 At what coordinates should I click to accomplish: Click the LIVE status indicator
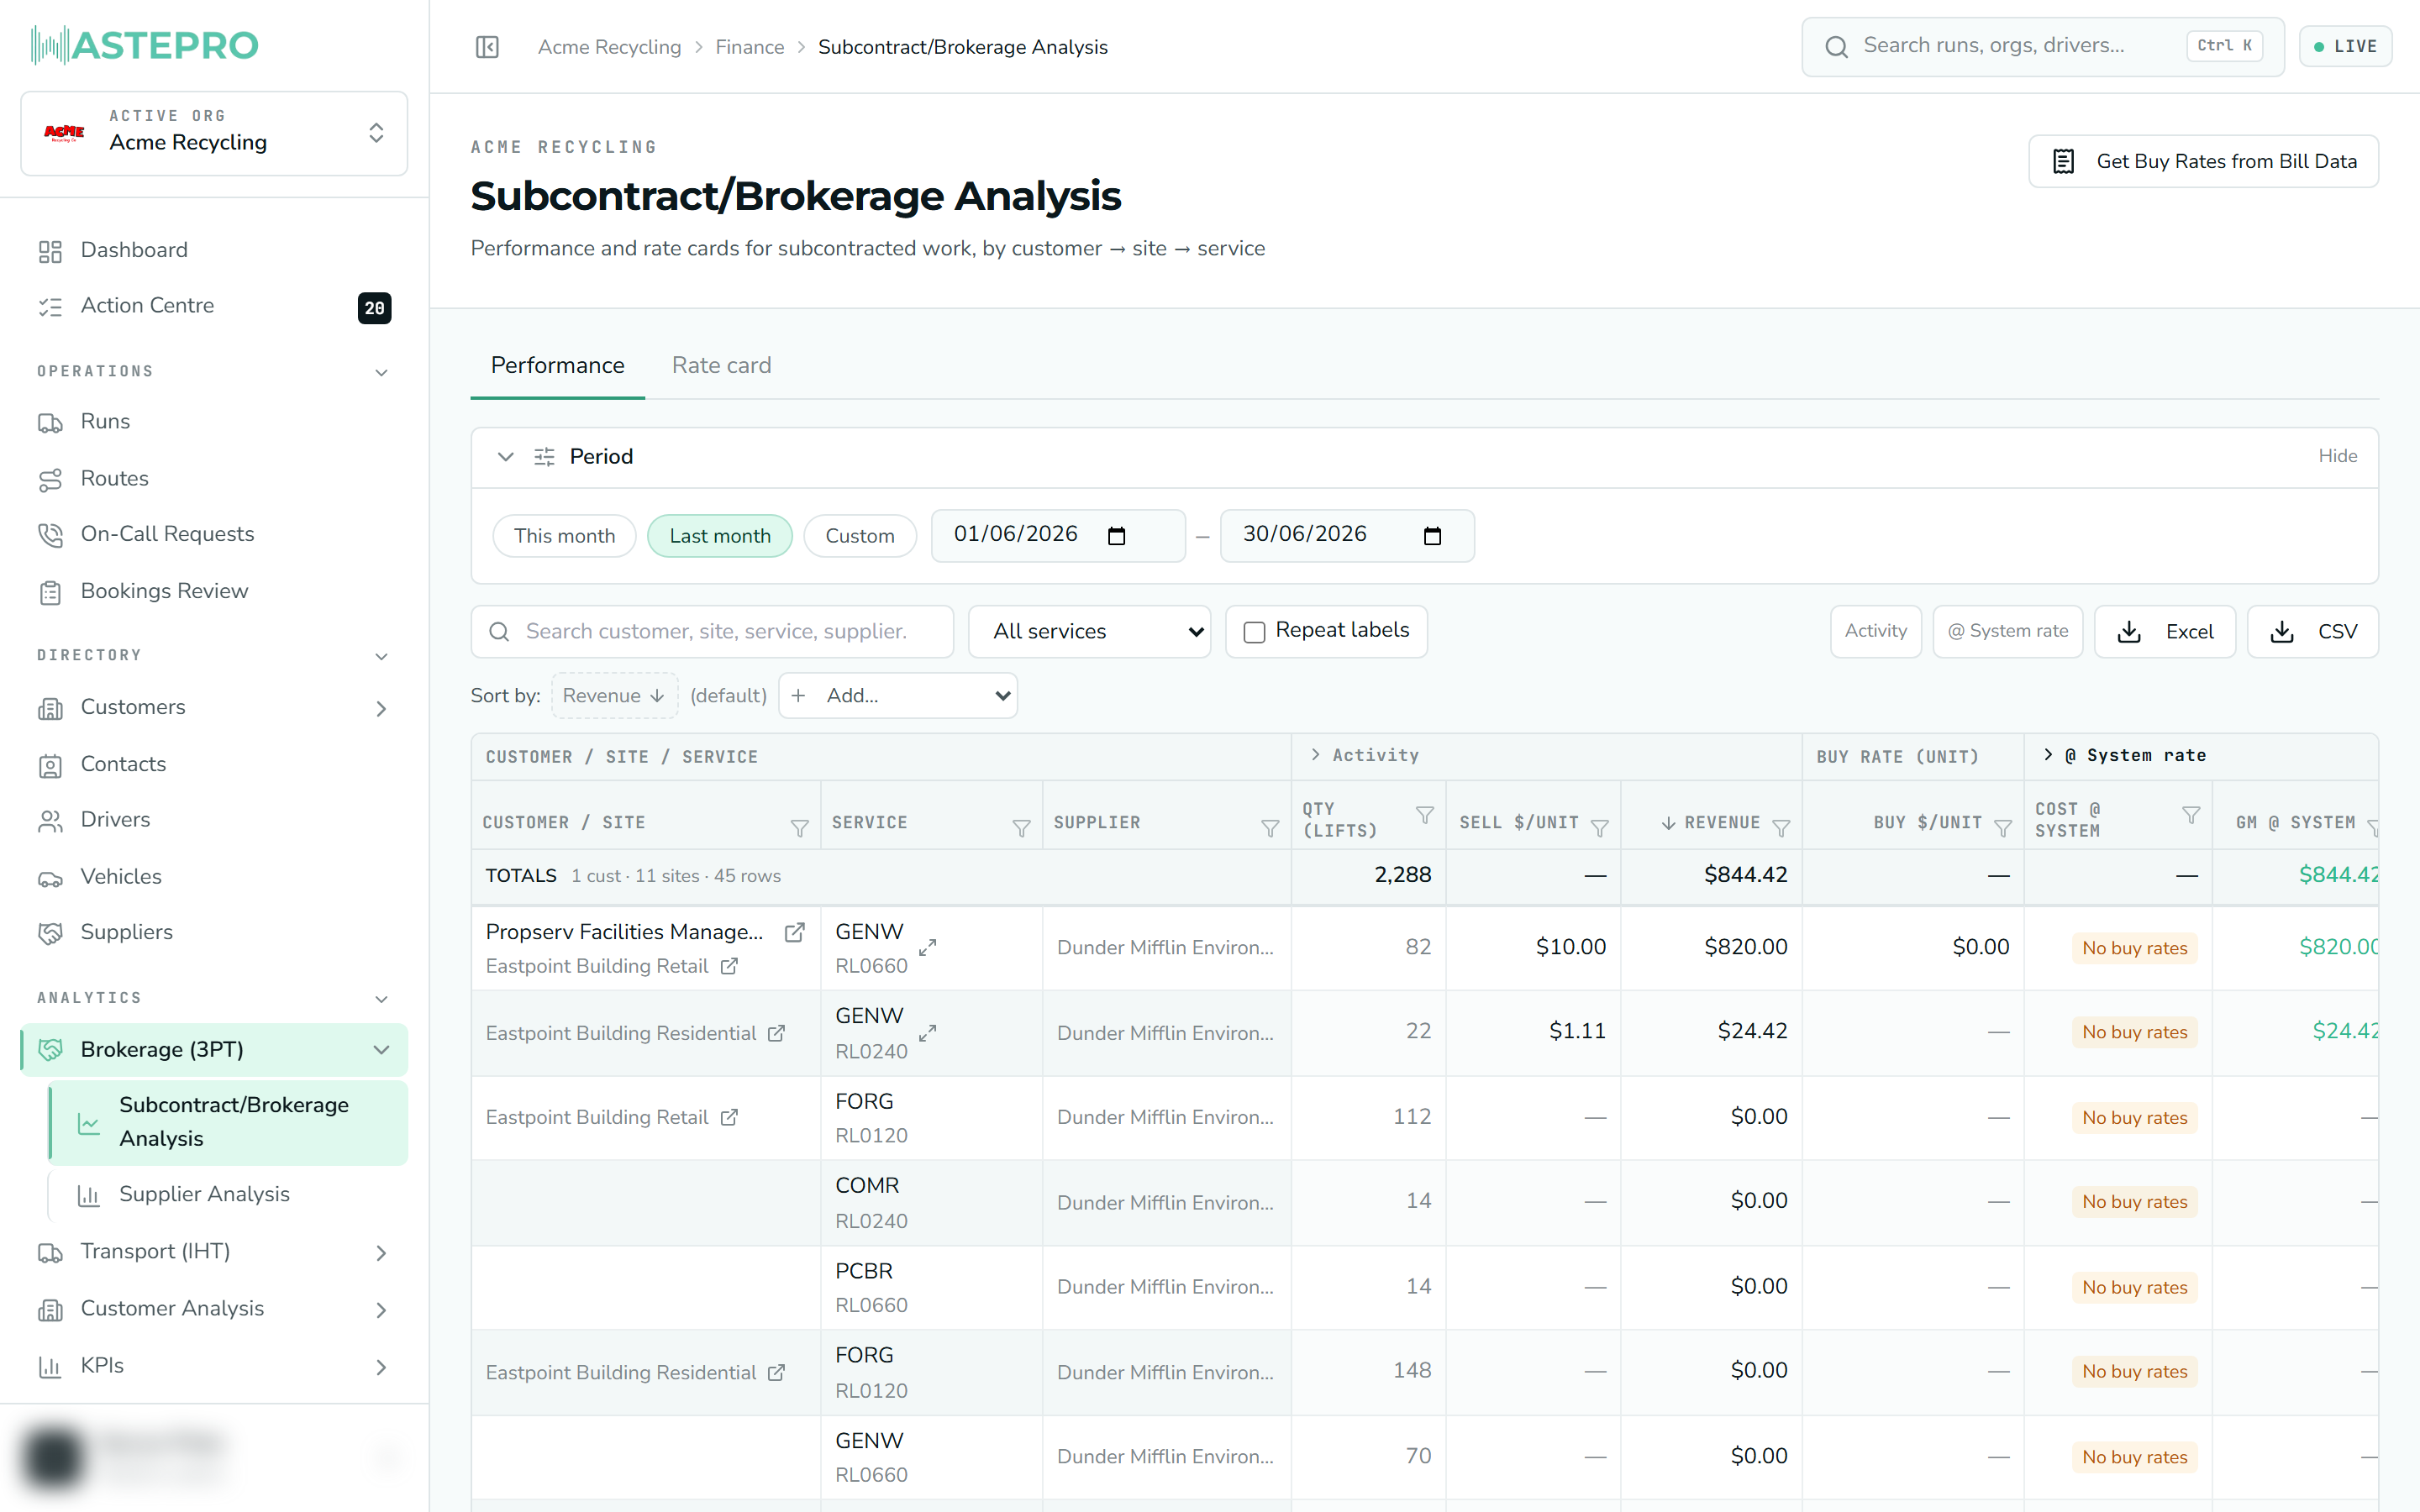pyautogui.click(x=2345, y=46)
